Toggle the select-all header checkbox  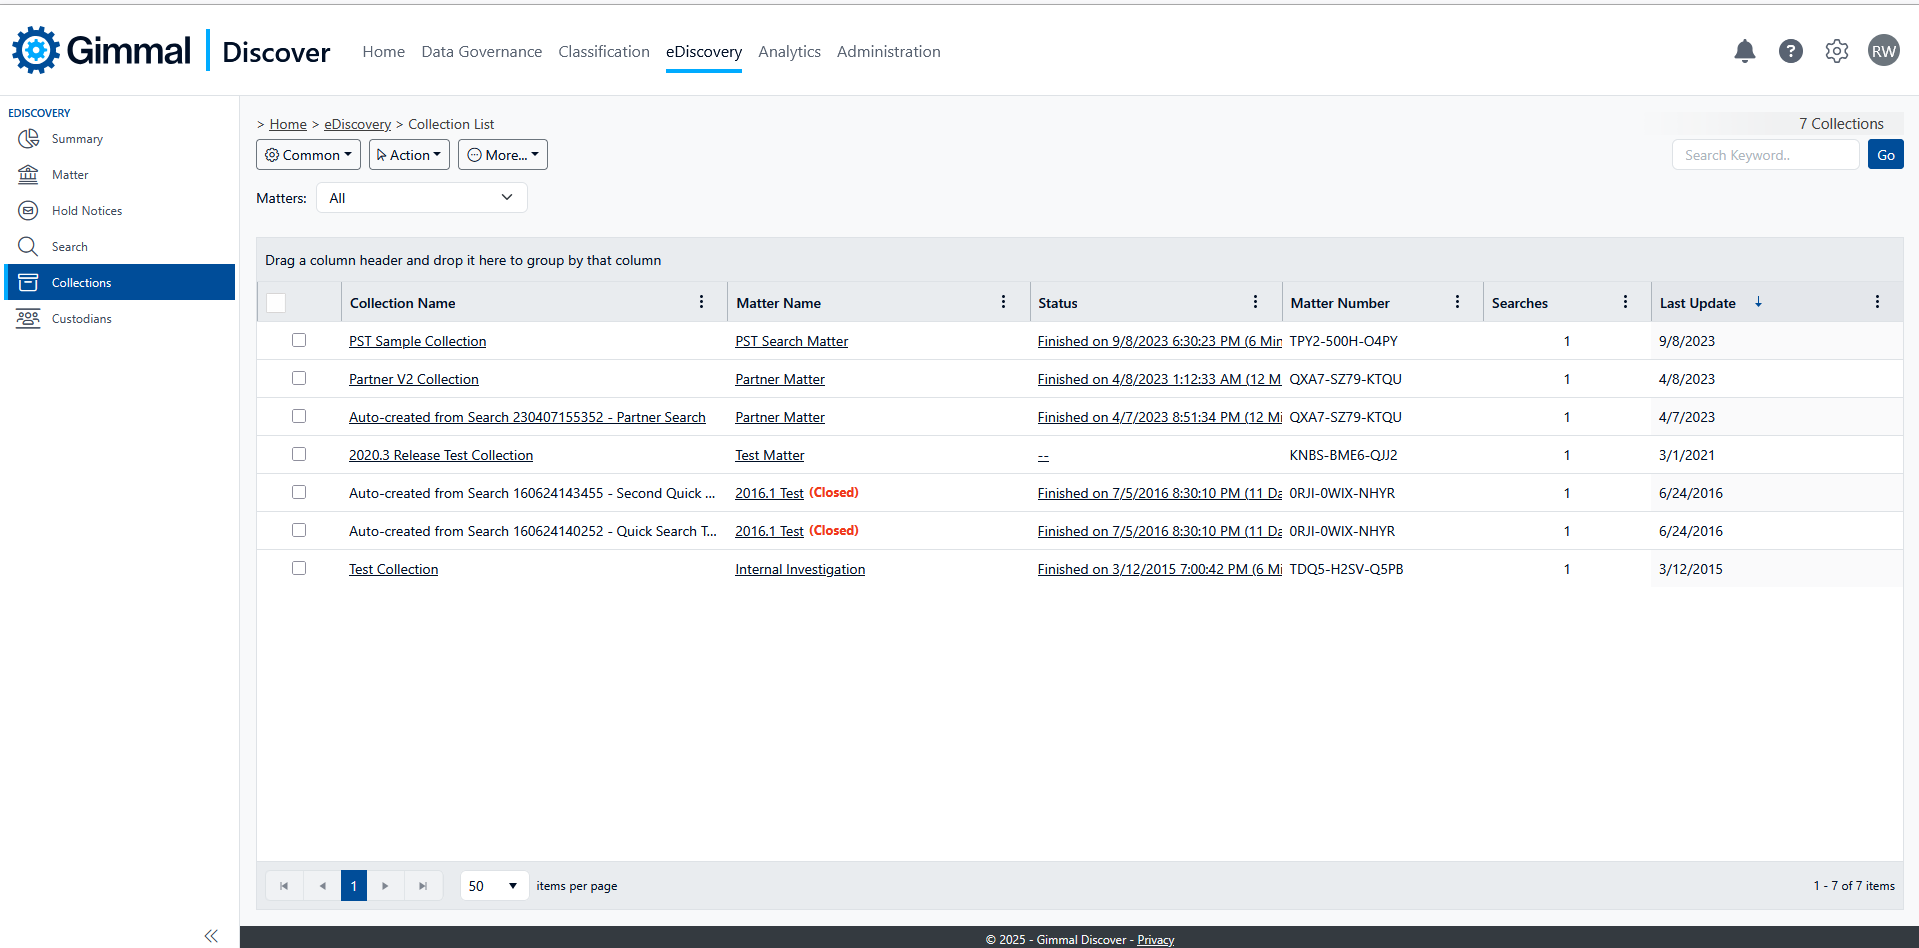tap(277, 303)
